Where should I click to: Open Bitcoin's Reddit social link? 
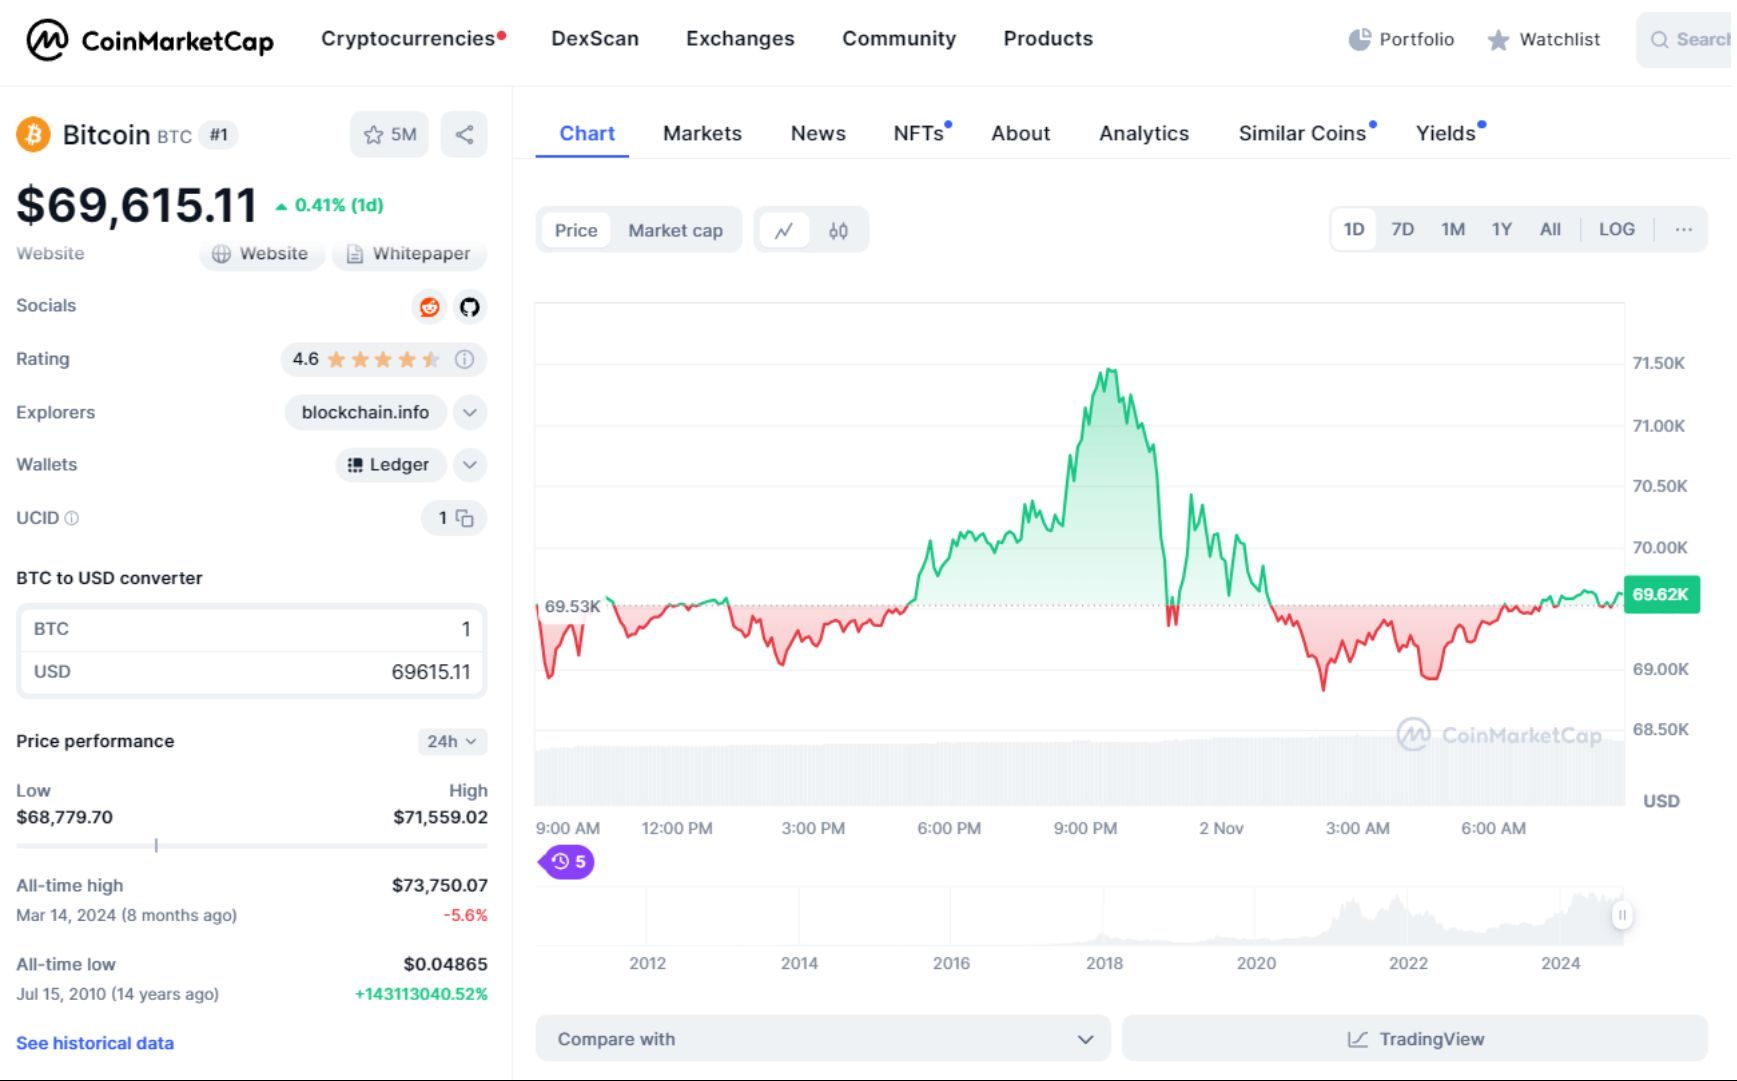point(429,307)
